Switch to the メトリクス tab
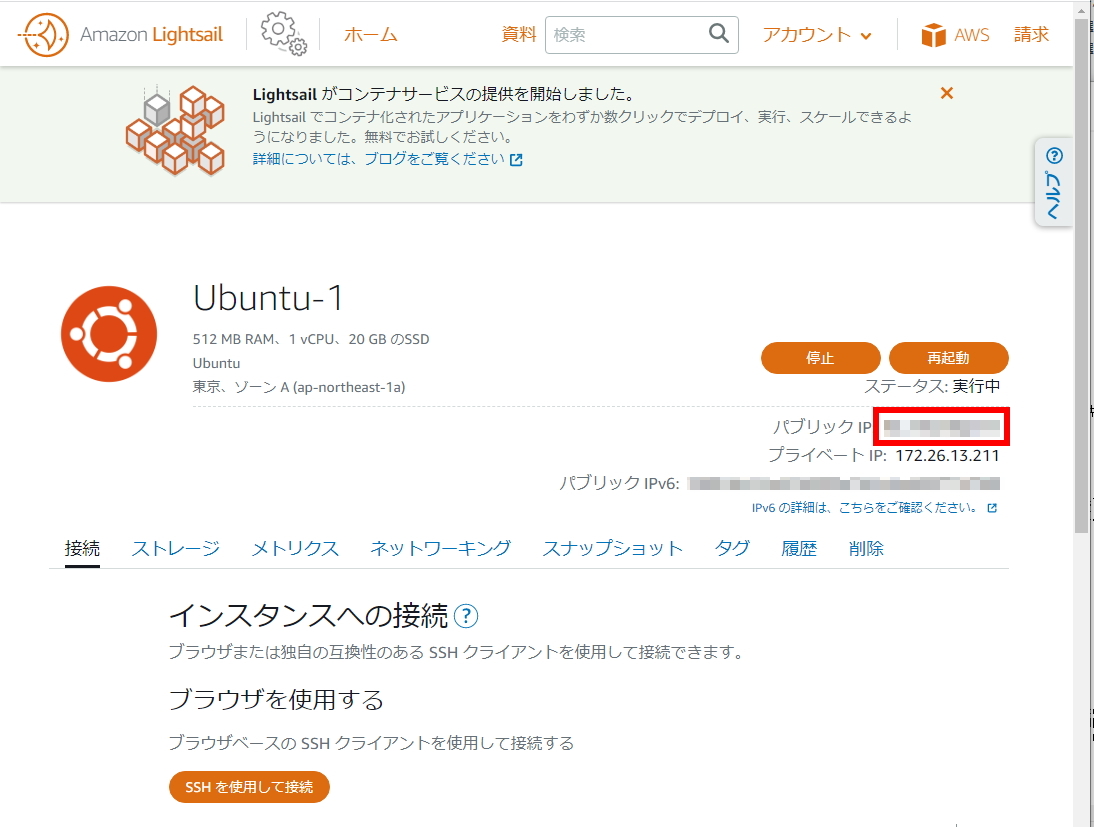This screenshot has height=827, width=1094. (295, 549)
